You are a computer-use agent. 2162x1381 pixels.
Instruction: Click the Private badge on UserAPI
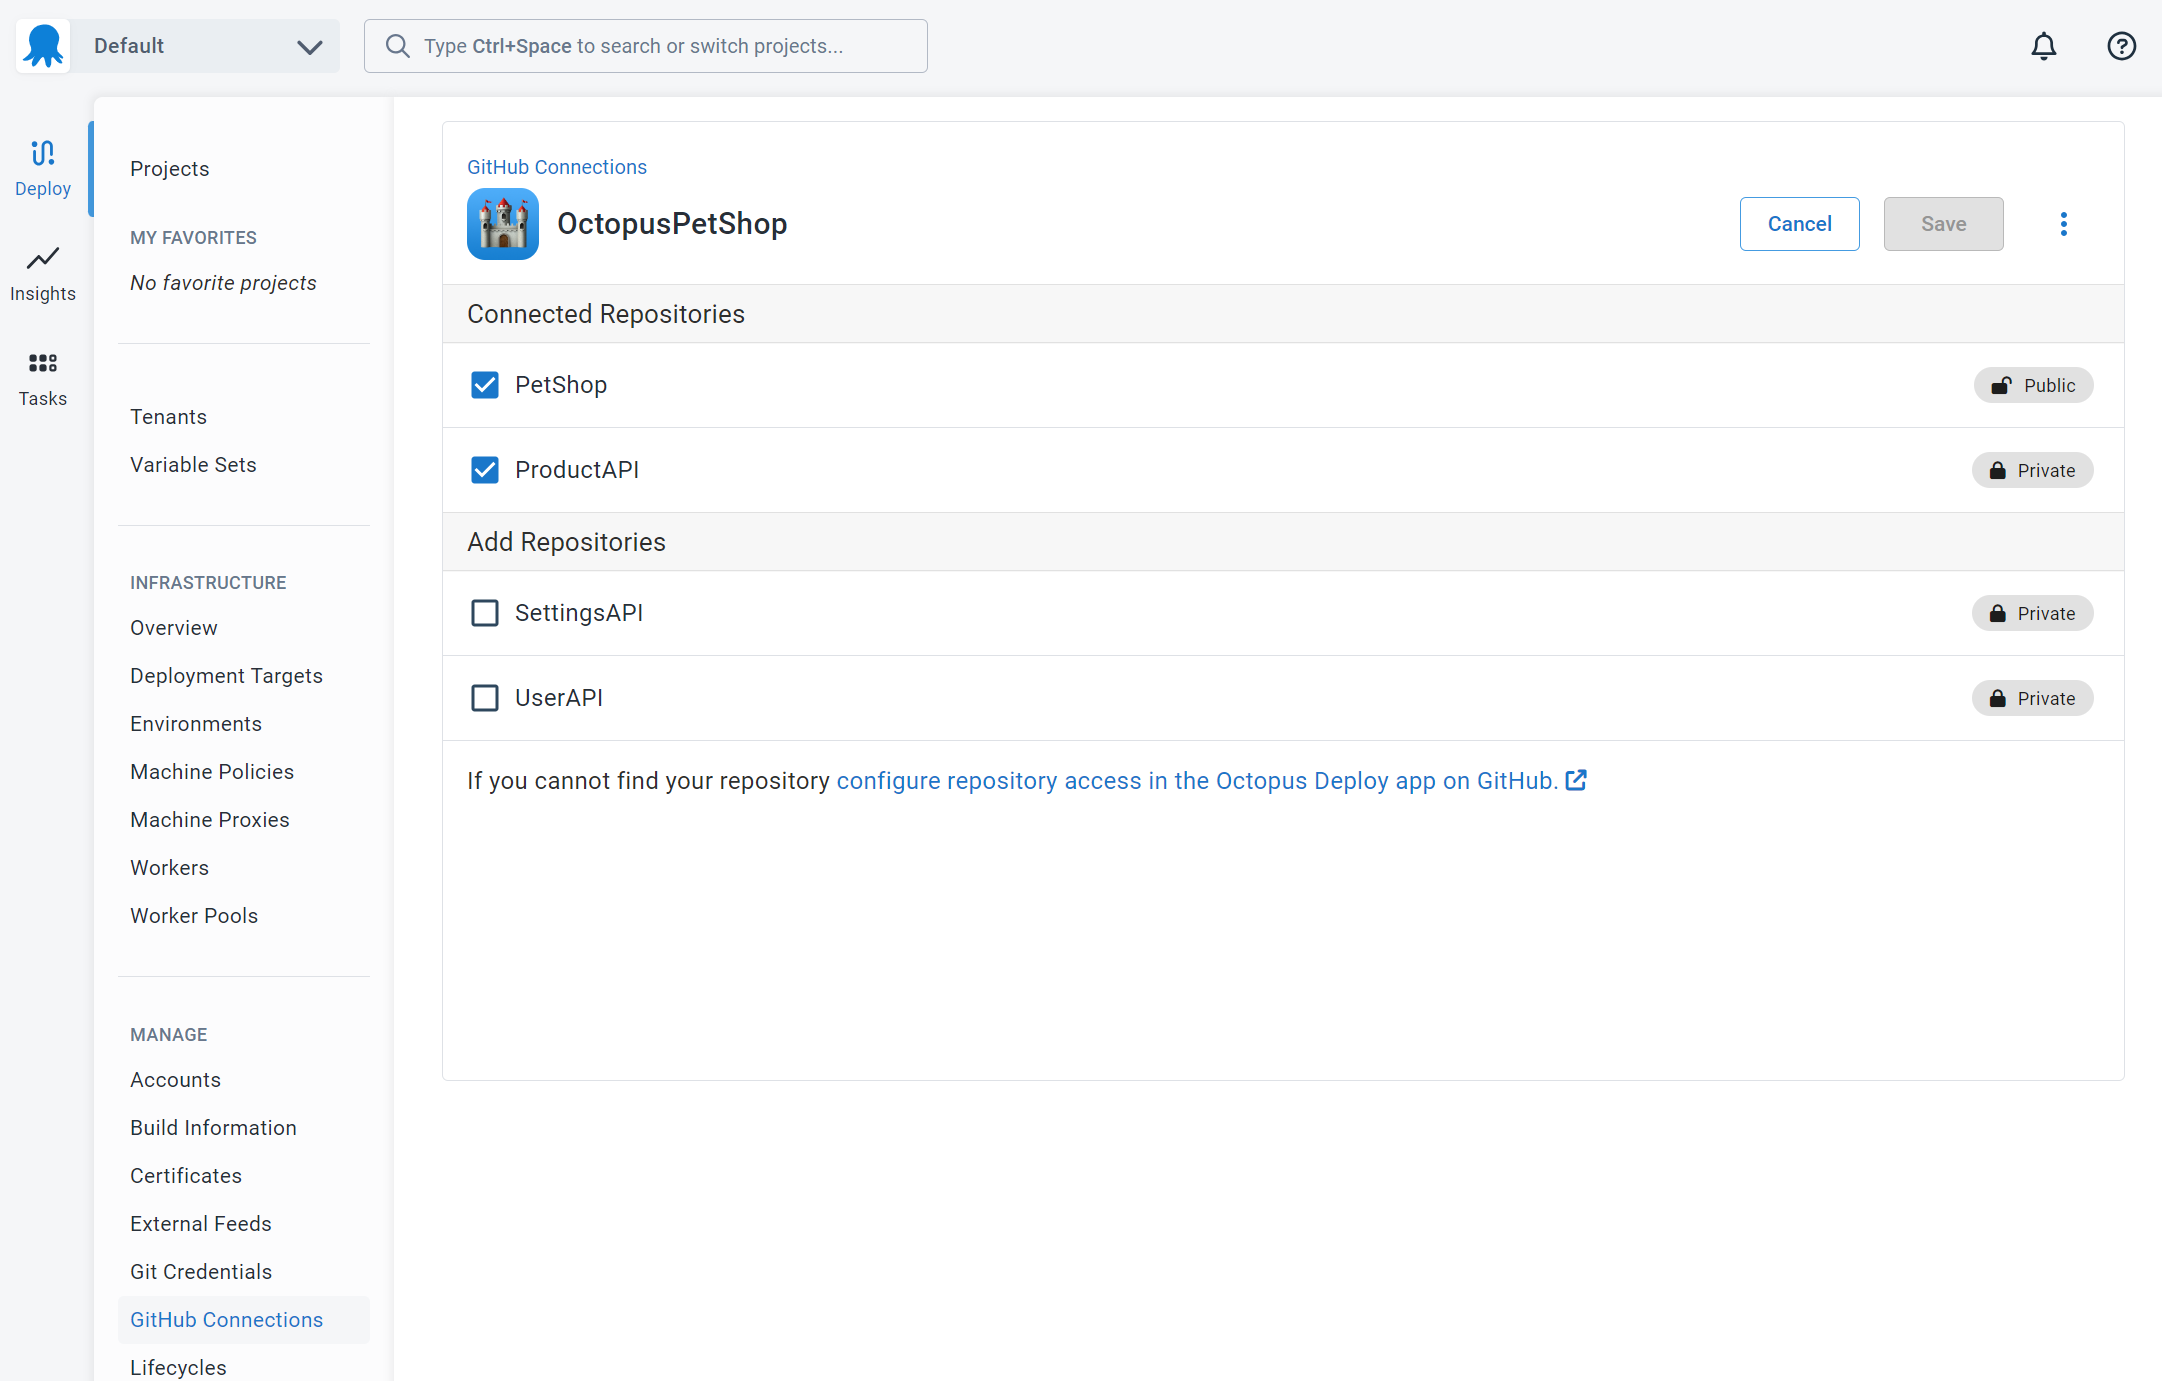(2032, 698)
